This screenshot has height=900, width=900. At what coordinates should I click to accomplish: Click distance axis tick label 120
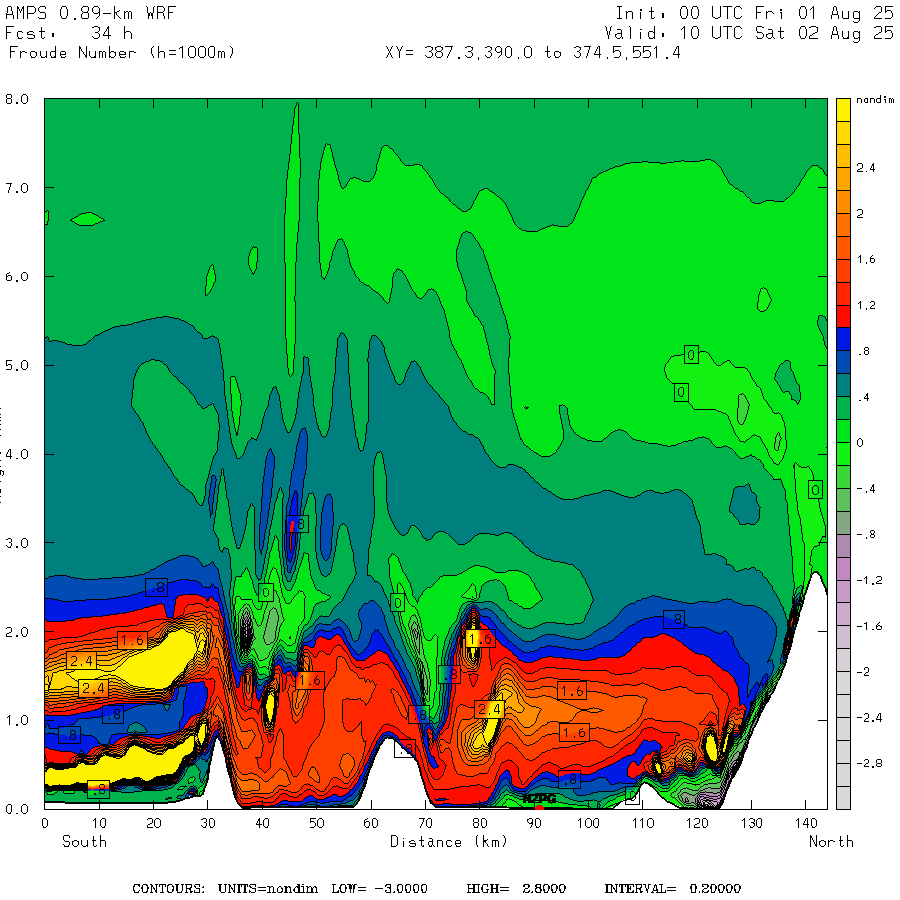697,823
